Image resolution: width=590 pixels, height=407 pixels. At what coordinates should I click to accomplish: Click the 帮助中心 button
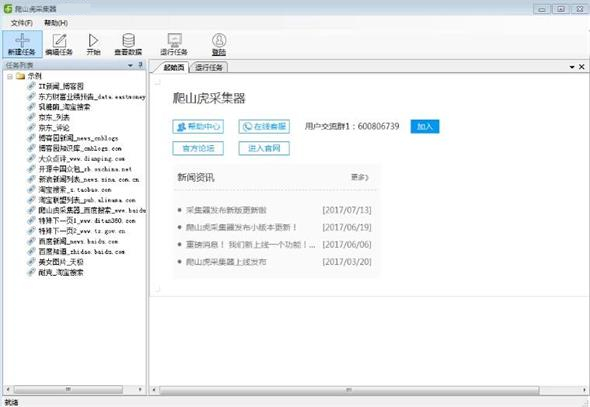point(198,126)
